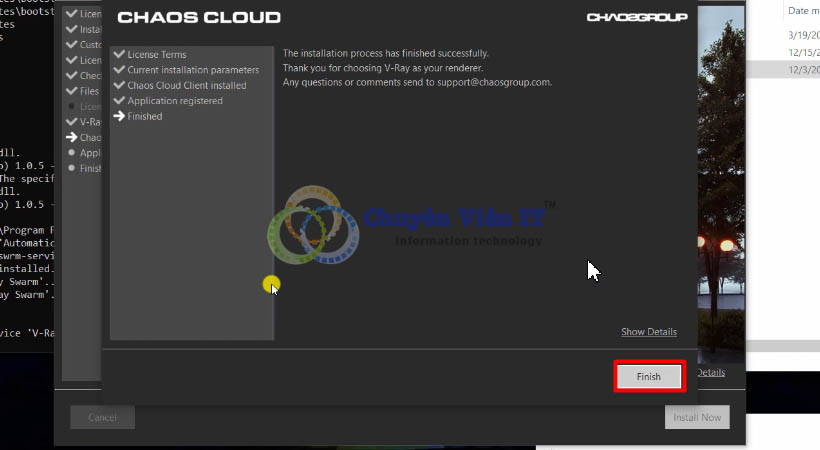Click the checkmark next to Current installation parameters

click(120, 70)
